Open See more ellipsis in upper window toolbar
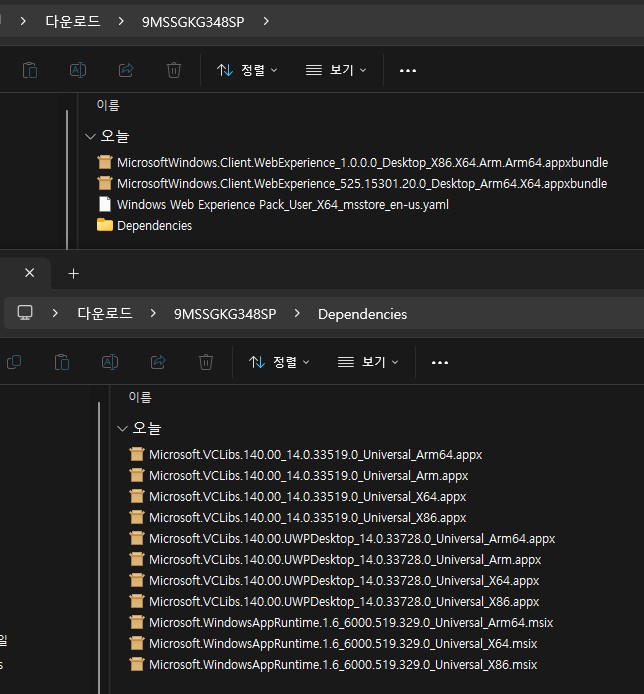The height and width of the screenshot is (694, 644). coord(408,70)
